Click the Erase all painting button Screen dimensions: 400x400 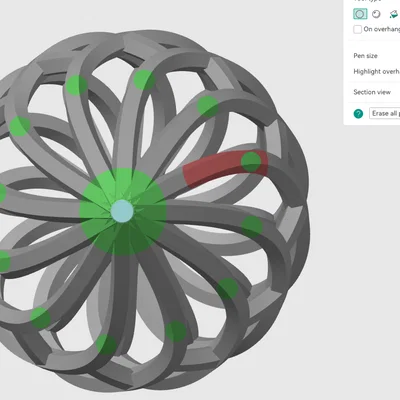[x=385, y=113]
